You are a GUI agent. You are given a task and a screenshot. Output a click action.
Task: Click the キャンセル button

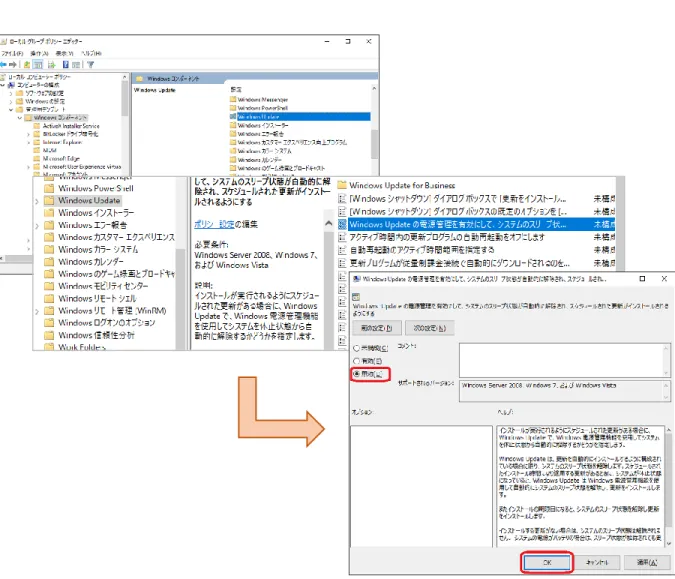point(597,562)
